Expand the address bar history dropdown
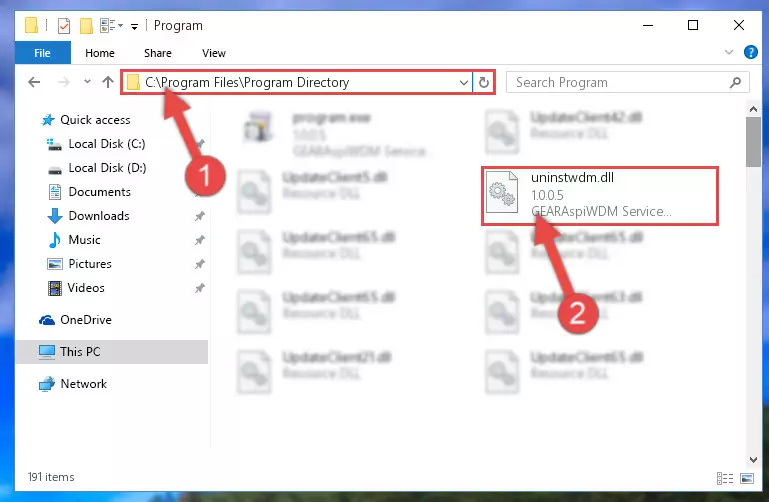The height and width of the screenshot is (502, 769). (463, 82)
